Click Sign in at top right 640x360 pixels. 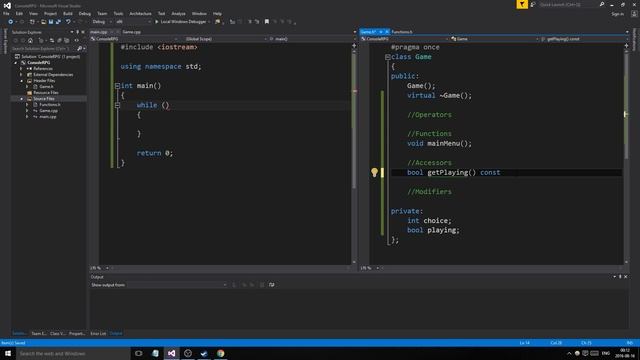(x=618, y=14)
